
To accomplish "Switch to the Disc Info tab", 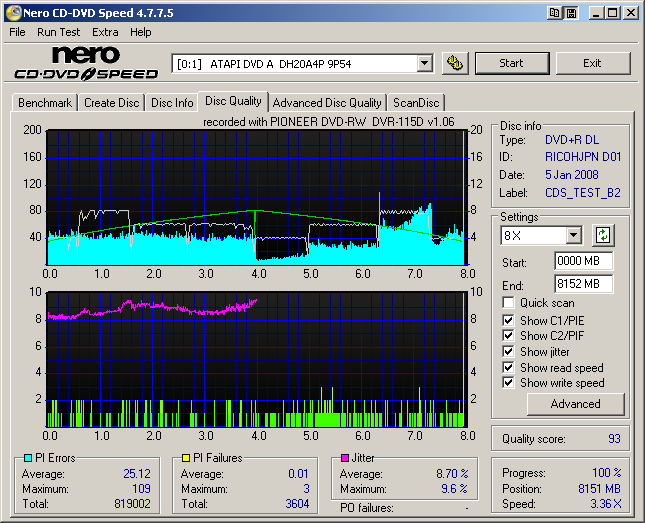I will [x=172, y=102].
